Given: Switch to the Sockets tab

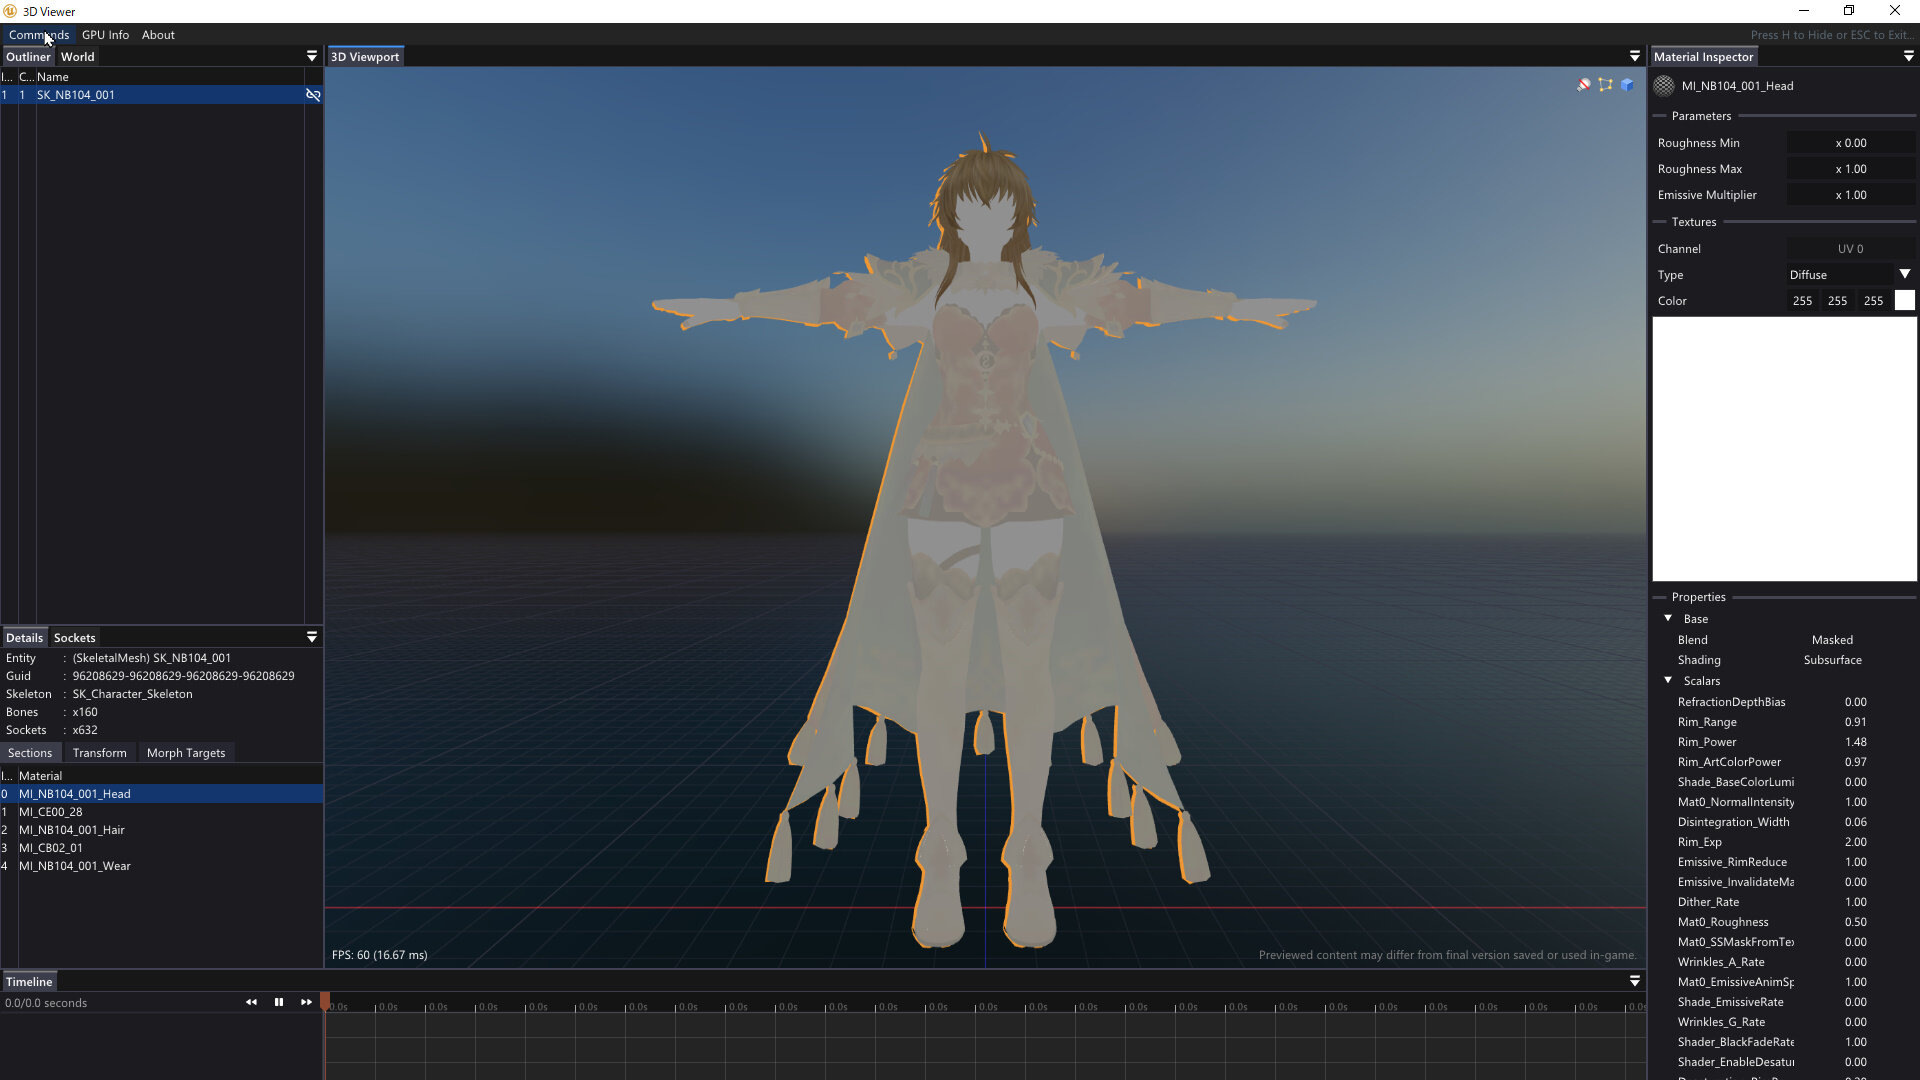Looking at the screenshot, I should [x=75, y=638].
